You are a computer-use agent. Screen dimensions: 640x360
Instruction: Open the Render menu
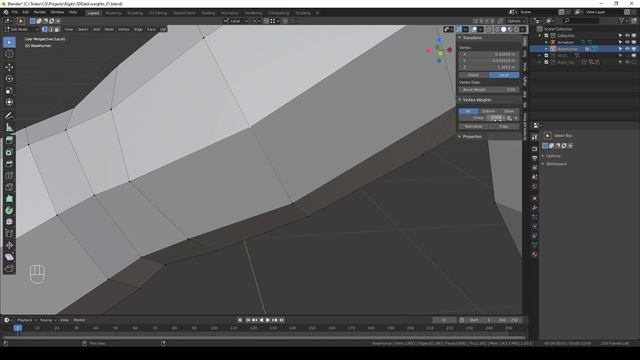tap(40, 12)
